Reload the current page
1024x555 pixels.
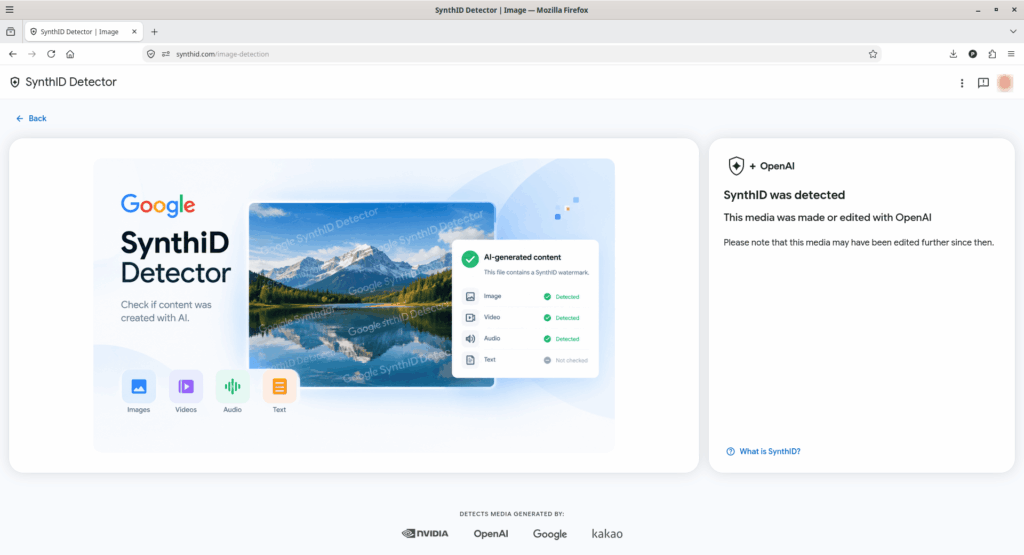(x=51, y=54)
